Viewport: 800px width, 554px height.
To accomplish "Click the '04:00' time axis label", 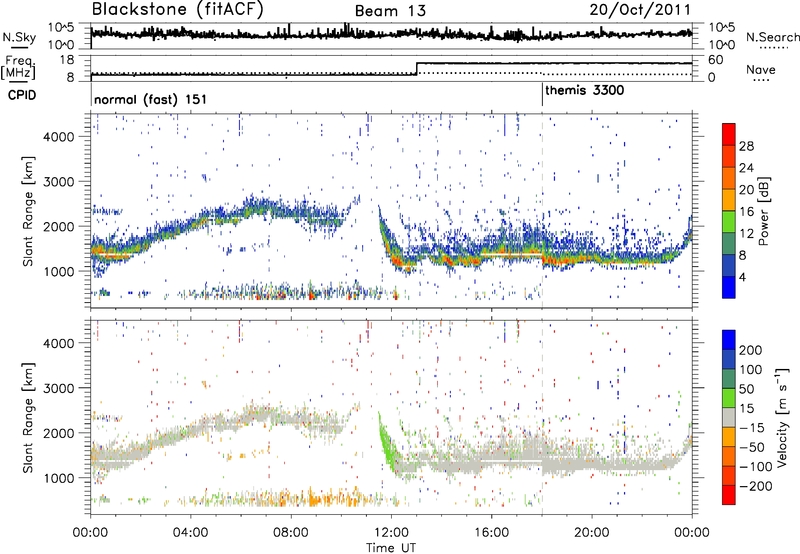I will pyautogui.click(x=191, y=533).
